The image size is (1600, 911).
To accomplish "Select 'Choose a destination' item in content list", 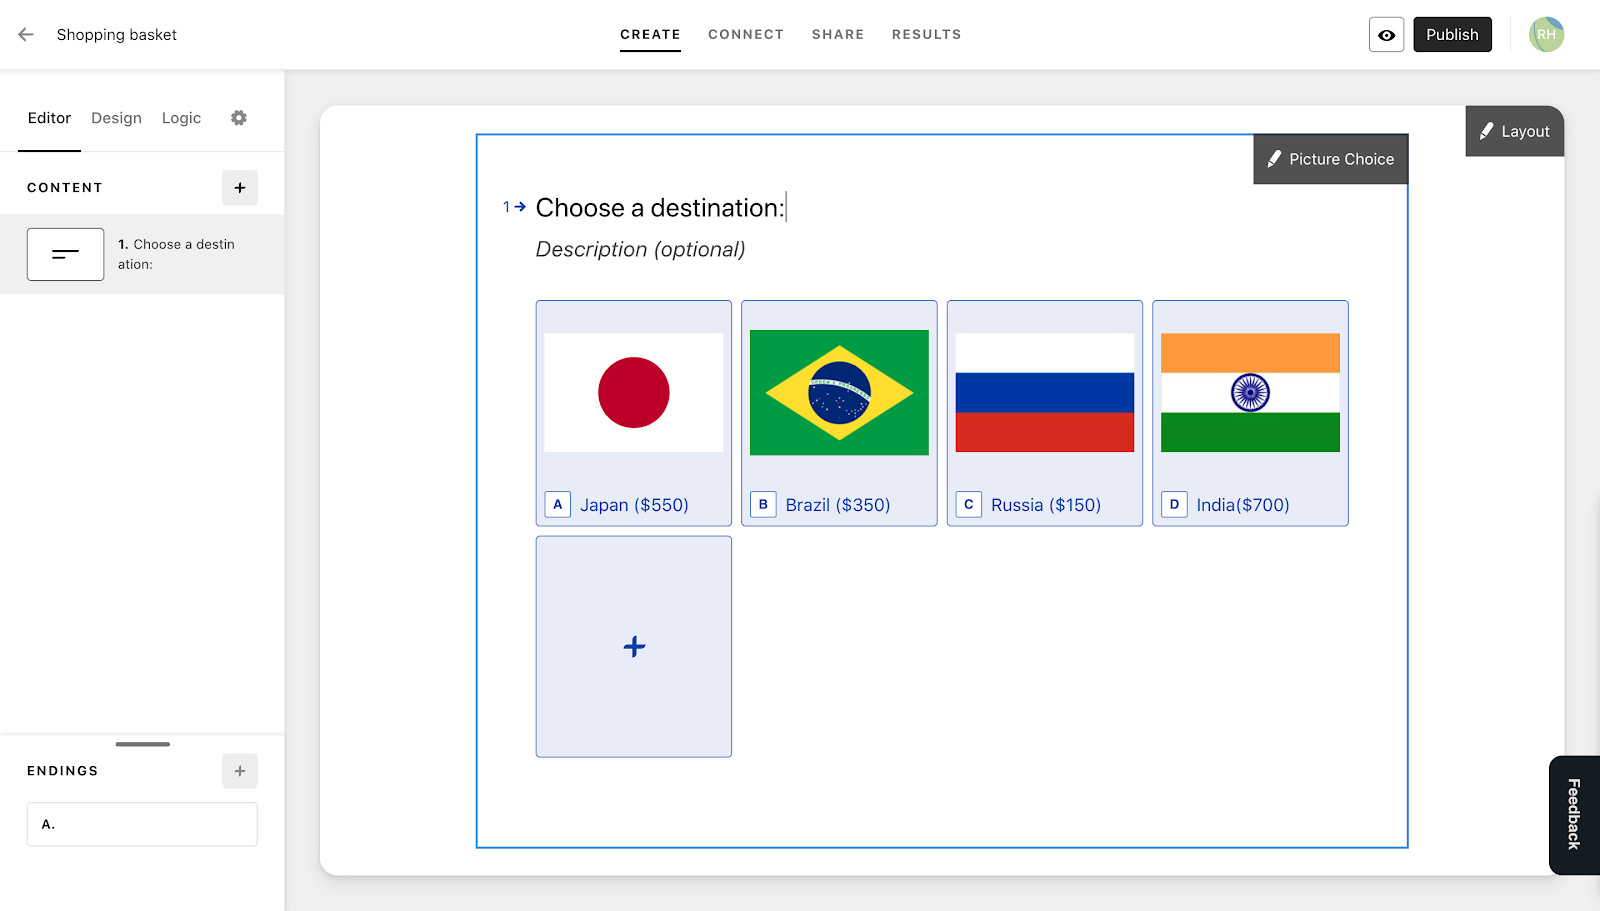I will pos(142,254).
